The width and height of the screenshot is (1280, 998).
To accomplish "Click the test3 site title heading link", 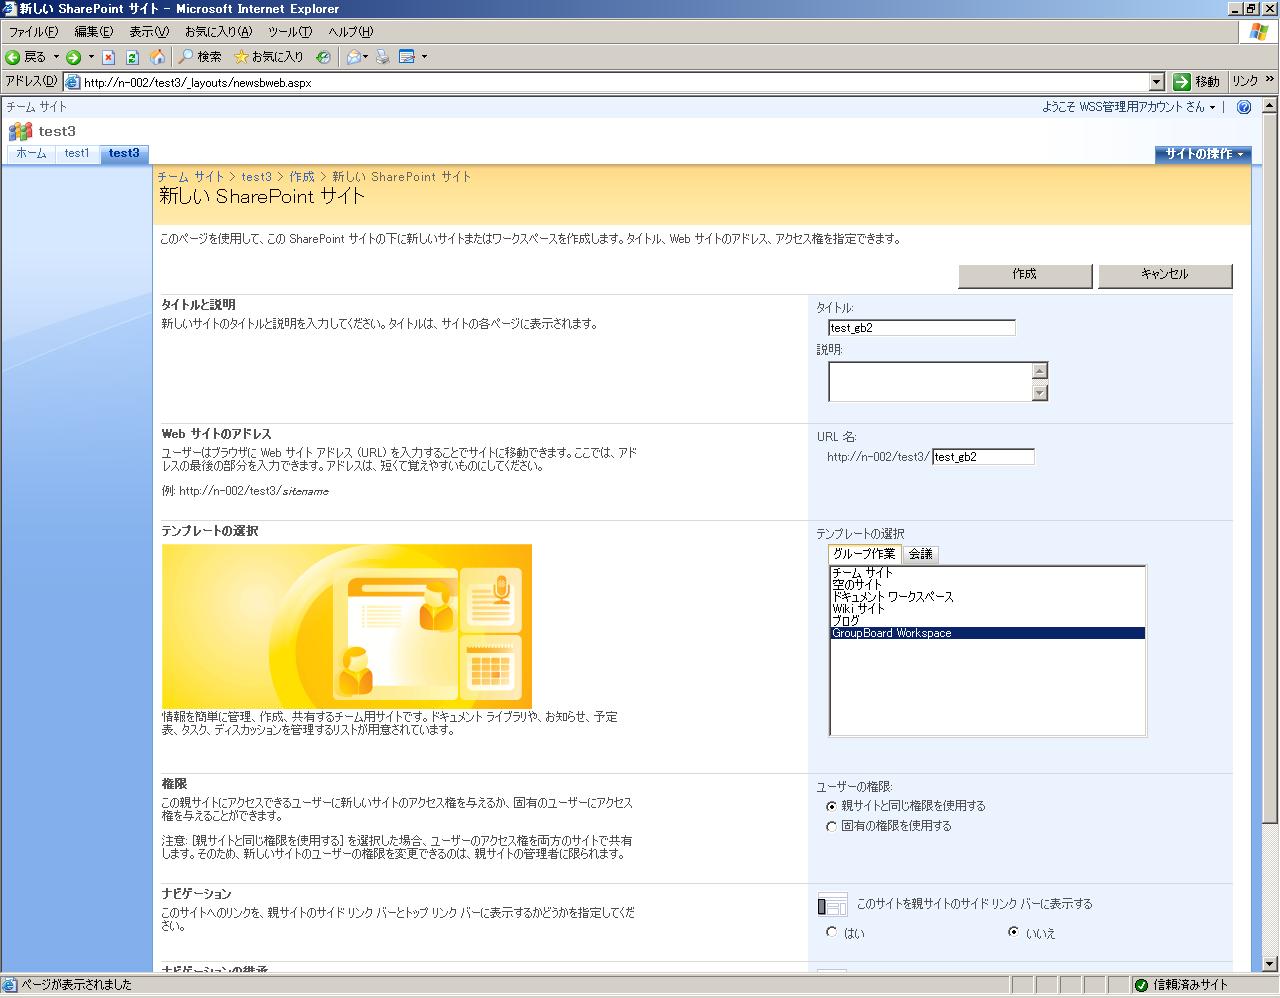I will click(57, 131).
